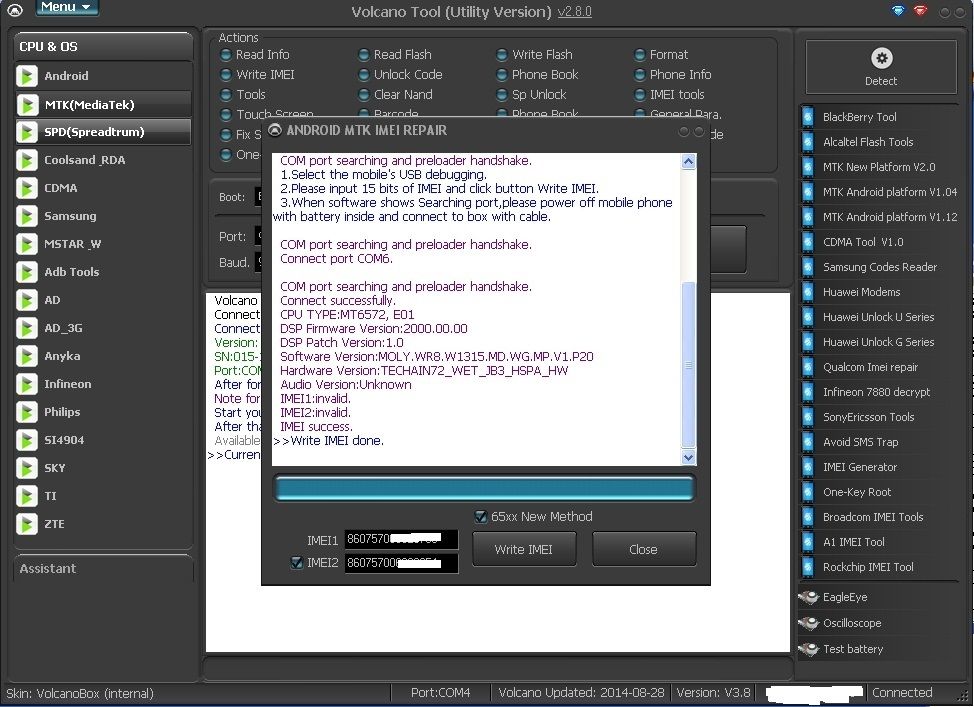Screen dimensions: 974x707
Task: Click the Detect gear icon
Action: point(881,59)
